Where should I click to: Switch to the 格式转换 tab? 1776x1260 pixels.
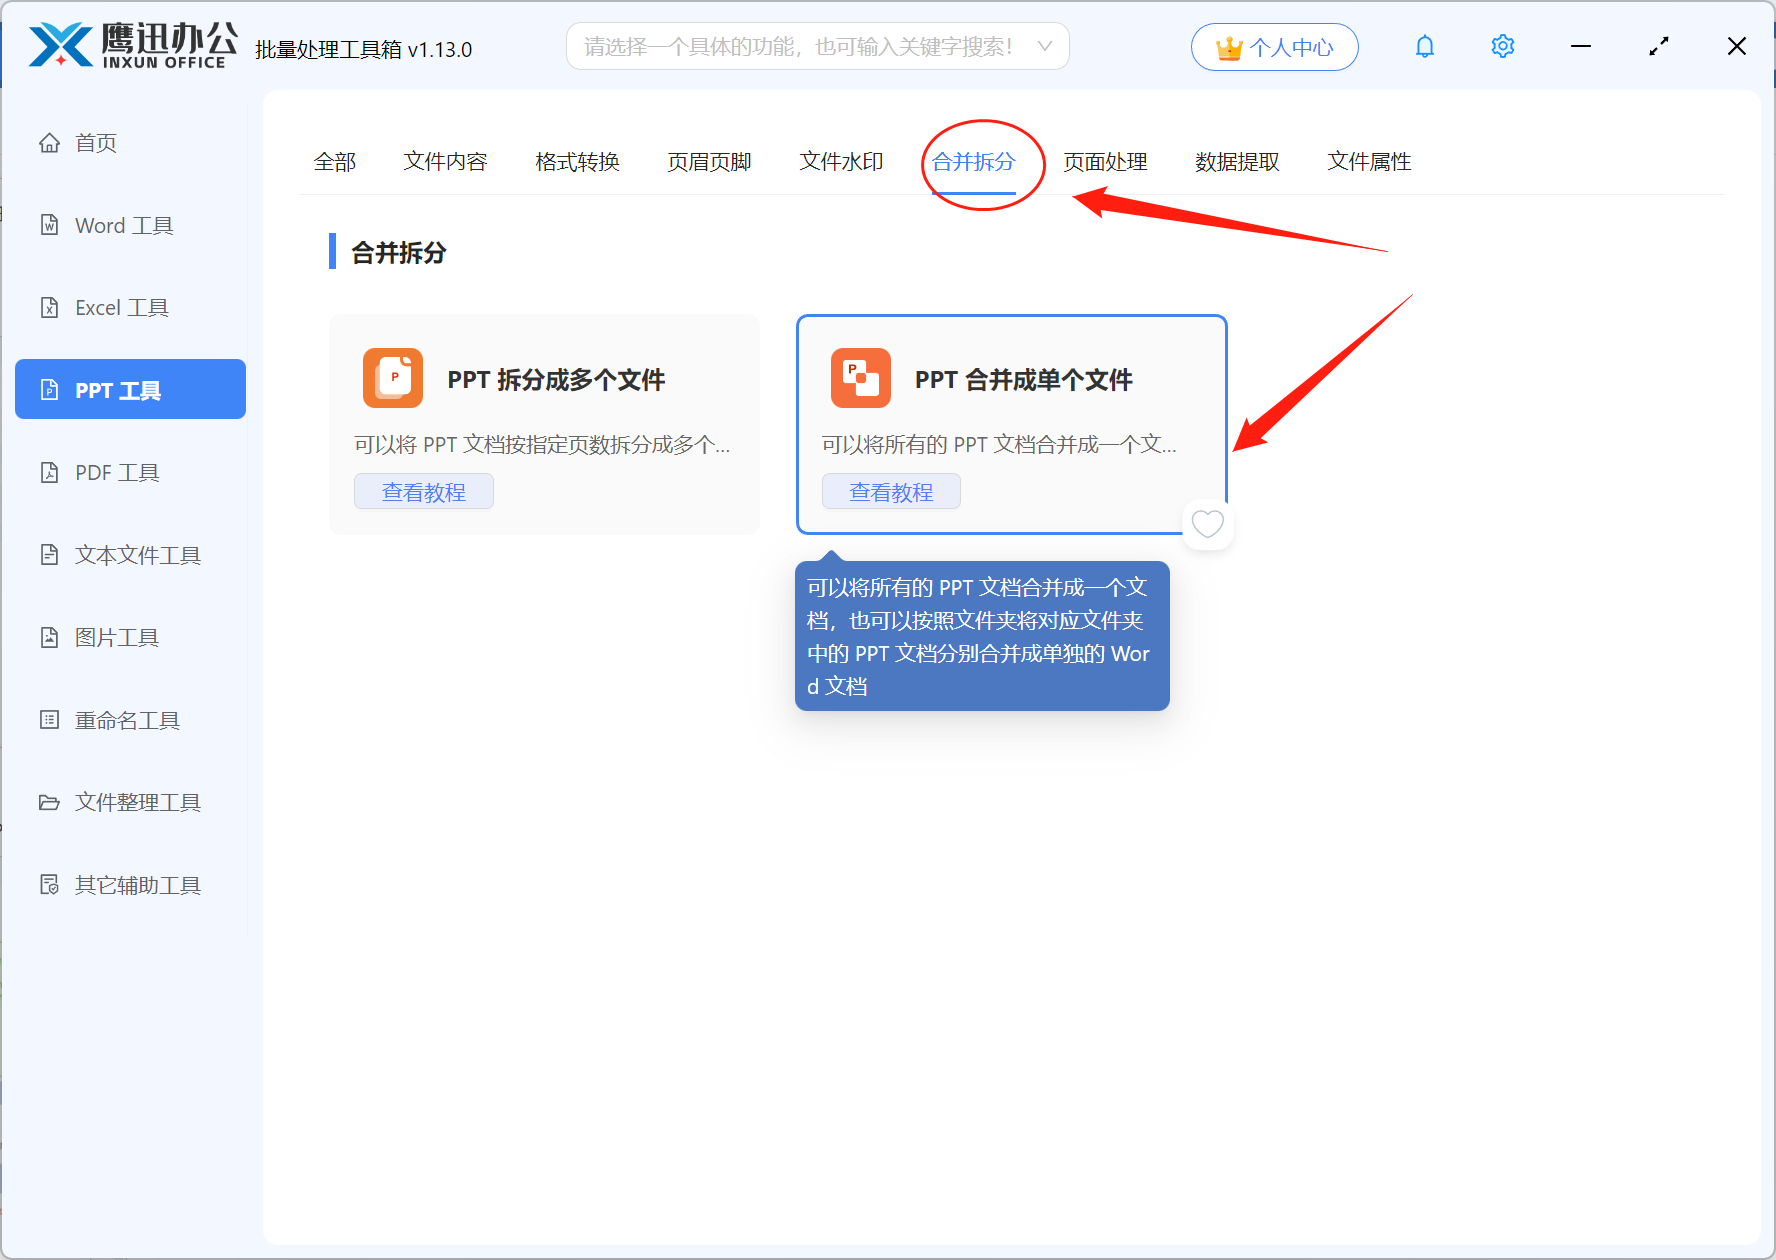pos(577,162)
